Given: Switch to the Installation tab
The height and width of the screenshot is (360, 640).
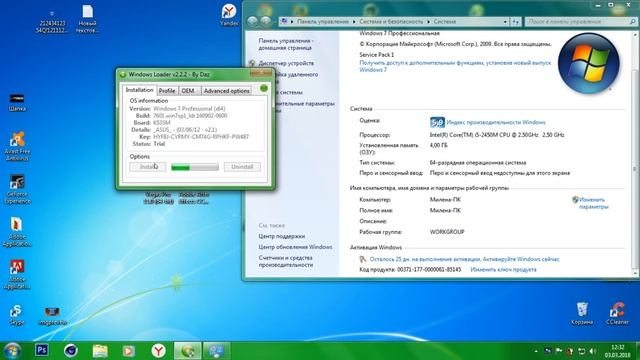Looking at the screenshot, I should coord(139,90).
